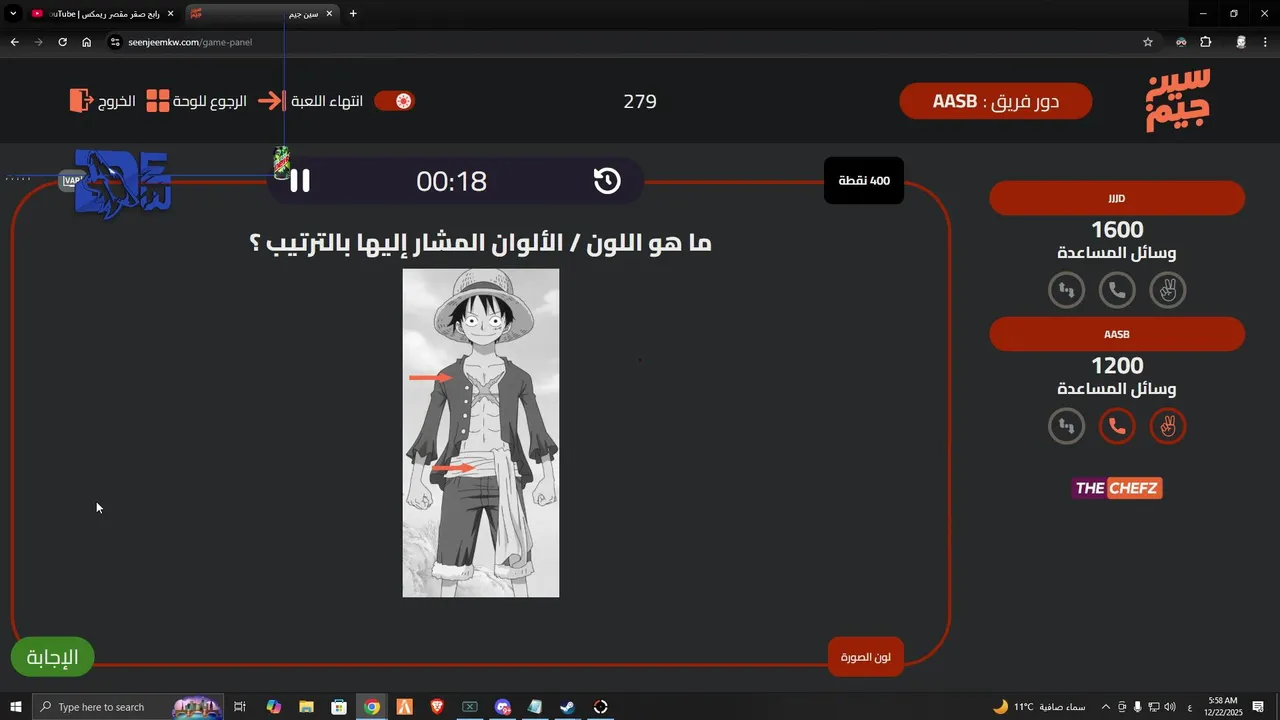Open the browser extensions puzzle icon
The width and height of the screenshot is (1280, 720).
click(x=1205, y=42)
